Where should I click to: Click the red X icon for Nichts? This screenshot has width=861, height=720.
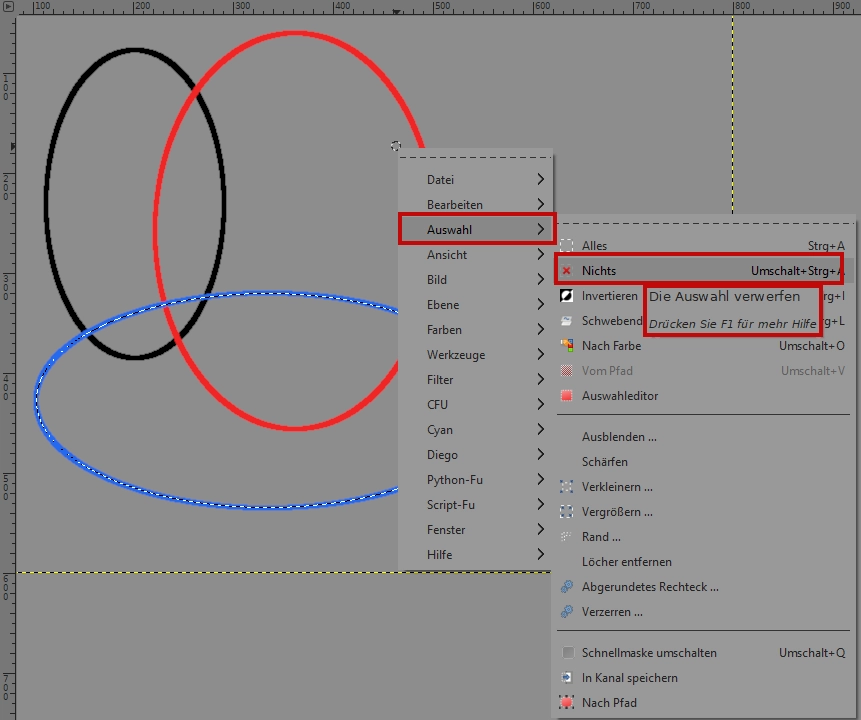click(x=567, y=271)
